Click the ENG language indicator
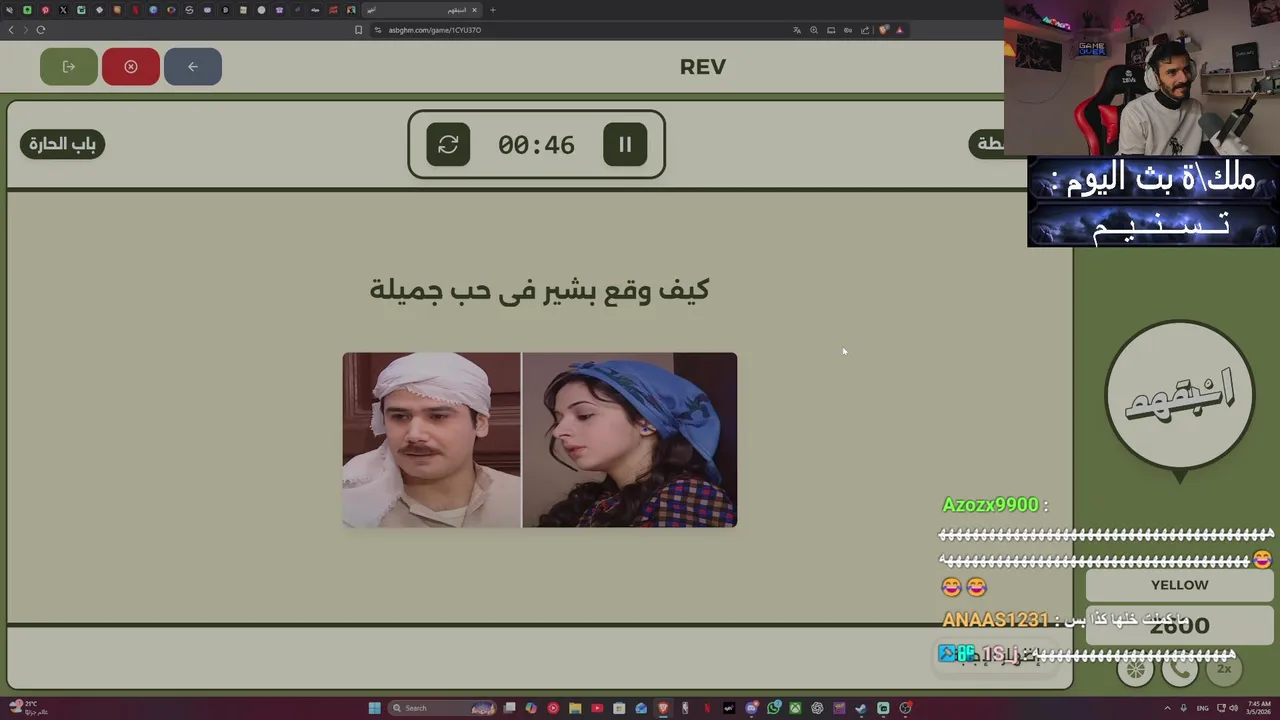Viewport: 1280px width, 720px height. click(x=1202, y=708)
